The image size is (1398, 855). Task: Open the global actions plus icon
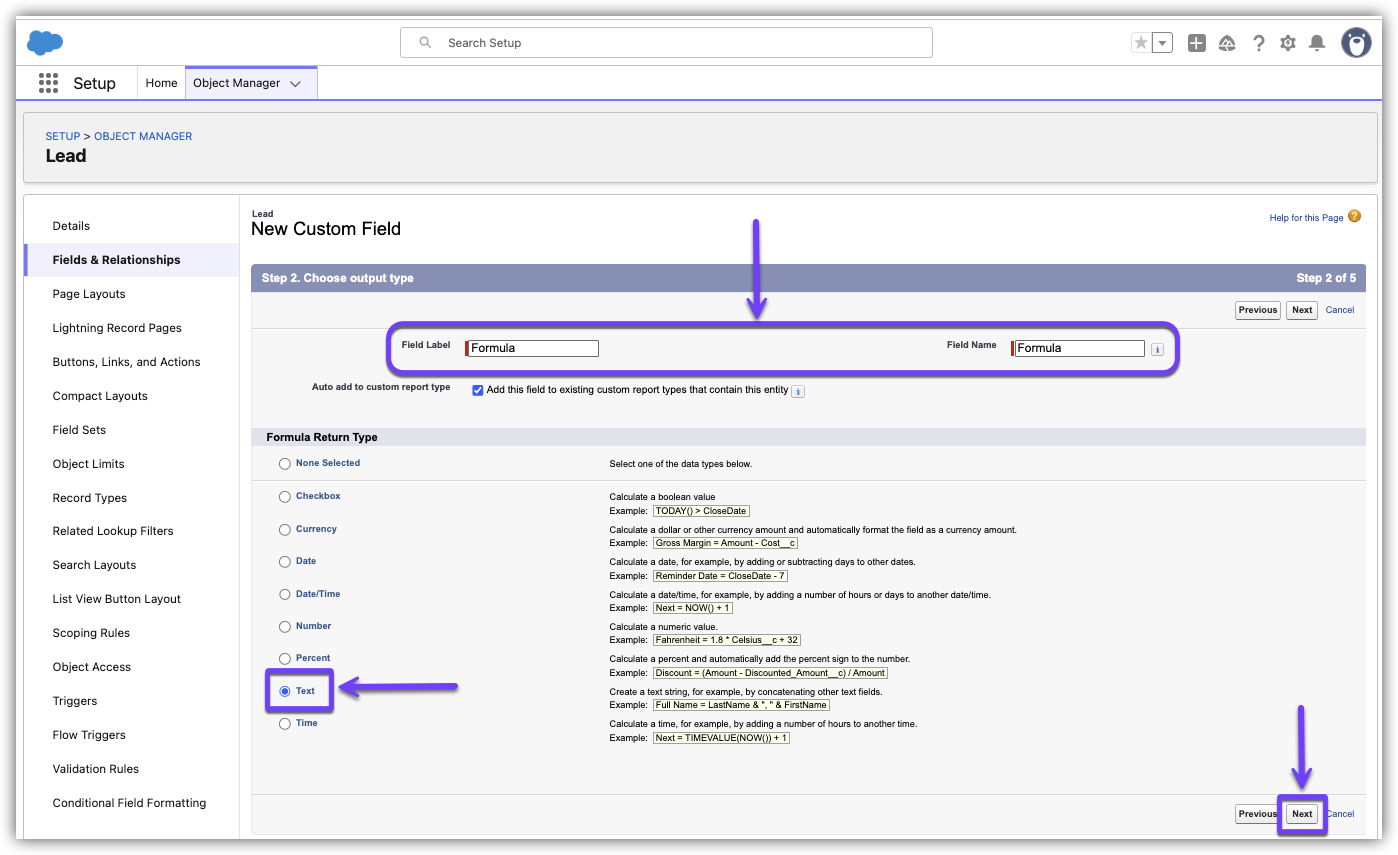1196,43
